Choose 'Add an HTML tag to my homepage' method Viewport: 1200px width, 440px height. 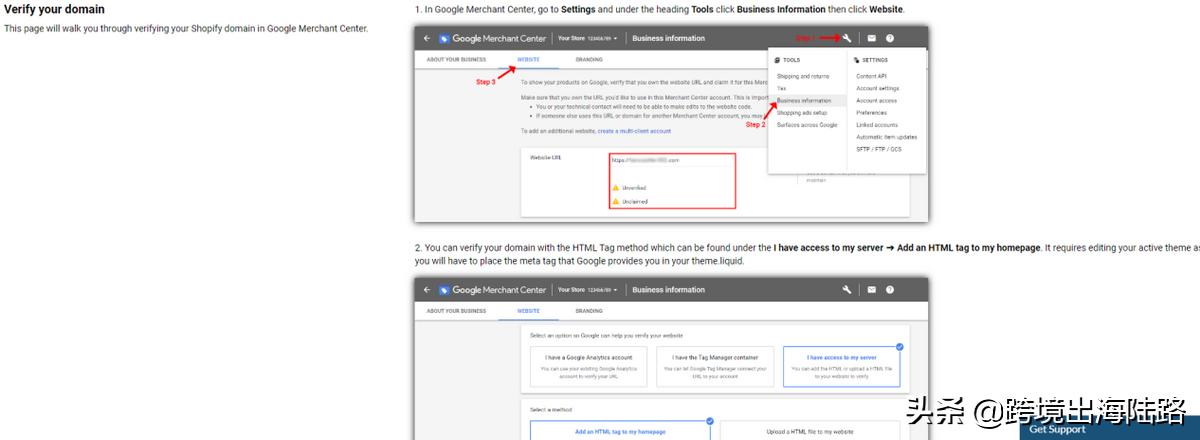[620, 431]
